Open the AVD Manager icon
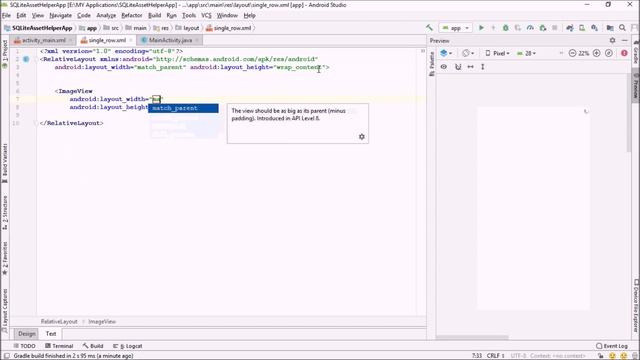640x360 pixels. pyautogui.click(x=582, y=28)
